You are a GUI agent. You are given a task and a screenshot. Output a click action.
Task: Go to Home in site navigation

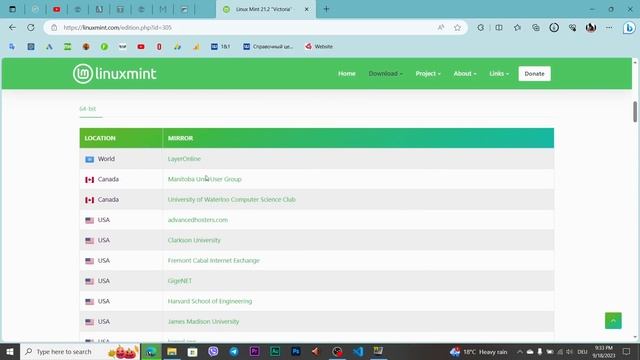347,73
